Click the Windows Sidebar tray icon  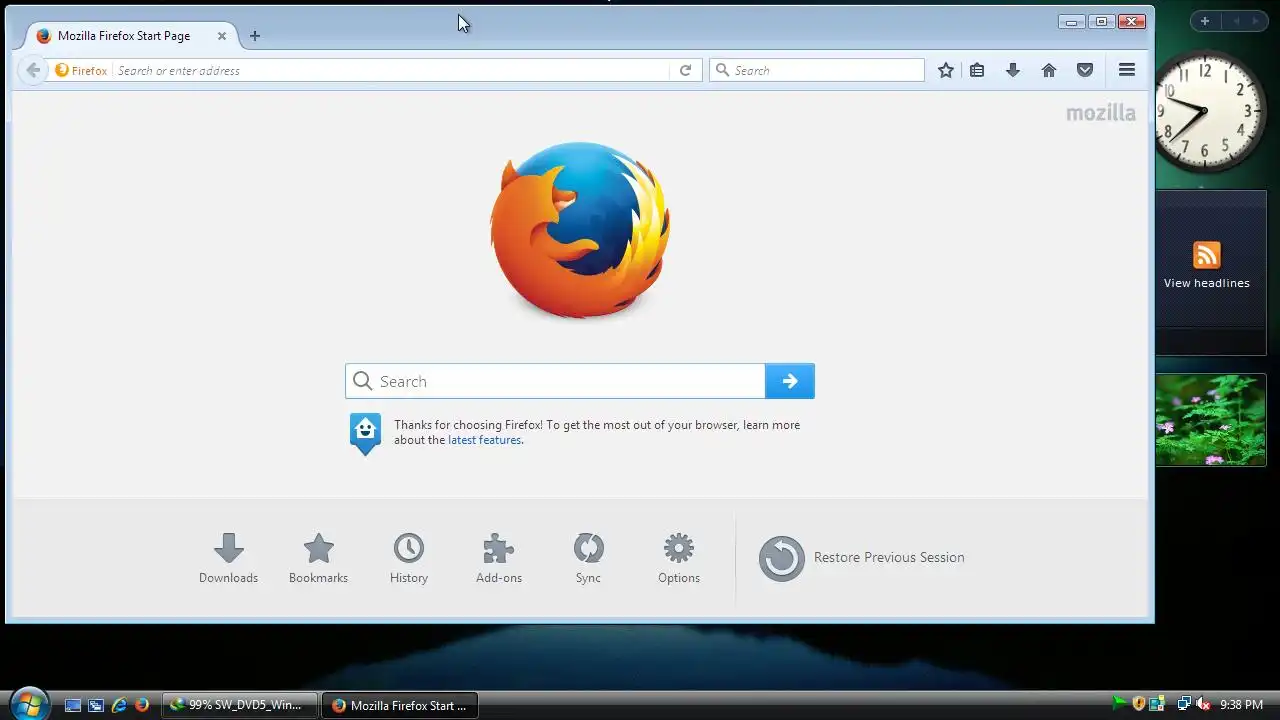1157,705
